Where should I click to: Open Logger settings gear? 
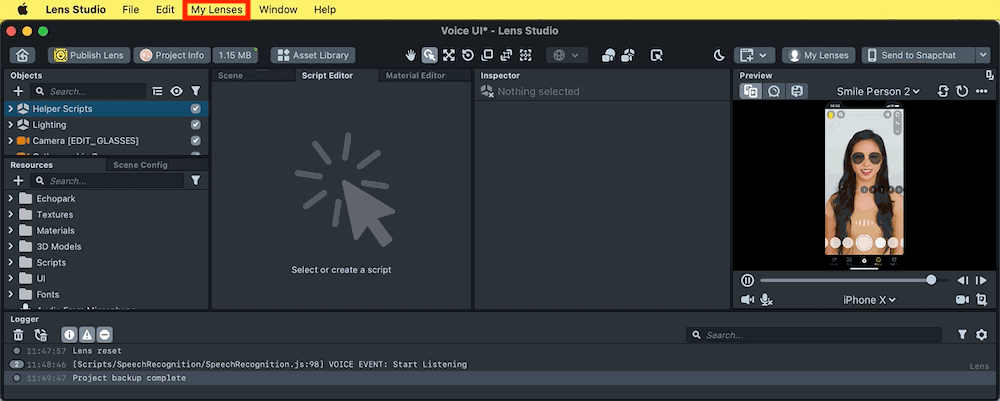[981, 335]
